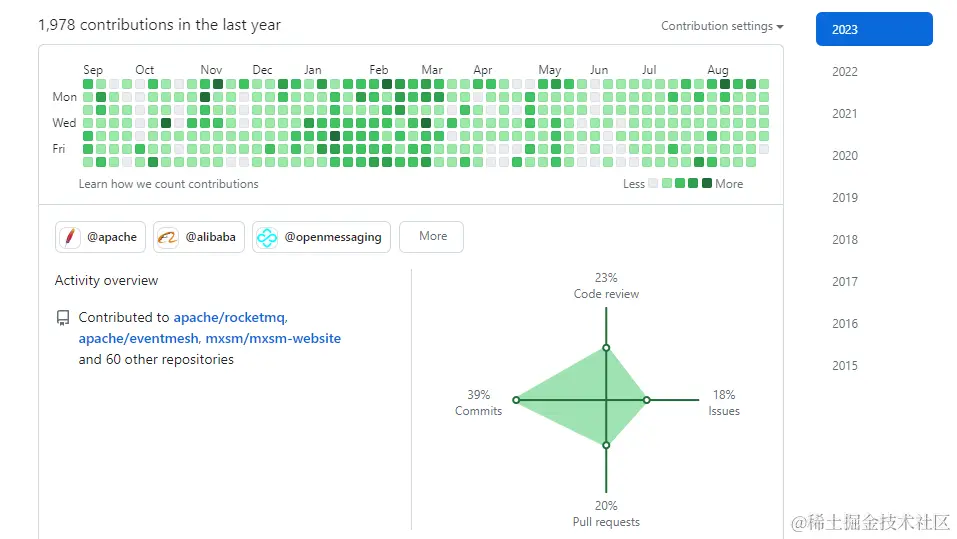Click the @alibaba organization filter button
The image size is (957, 539).
pyautogui.click(x=198, y=237)
